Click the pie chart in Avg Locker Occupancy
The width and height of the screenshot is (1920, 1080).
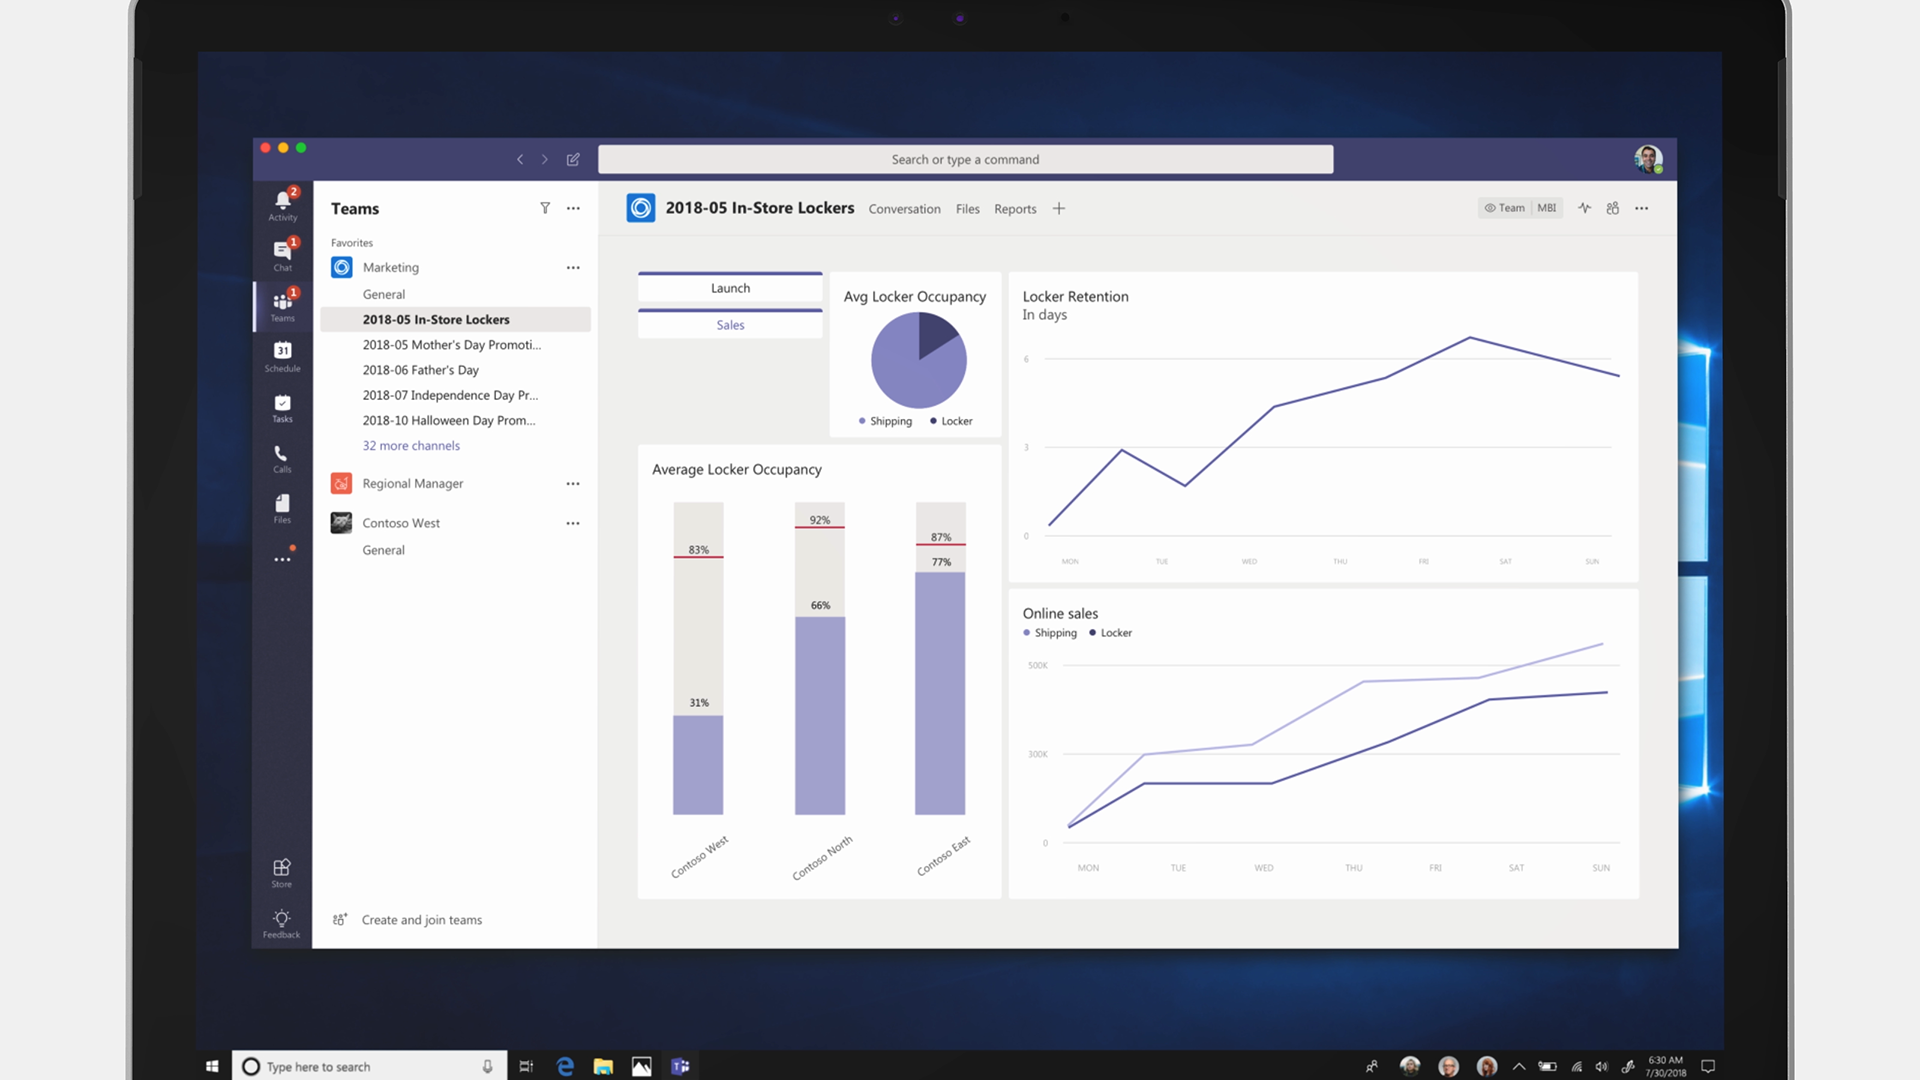pyautogui.click(x=918, y=360)
